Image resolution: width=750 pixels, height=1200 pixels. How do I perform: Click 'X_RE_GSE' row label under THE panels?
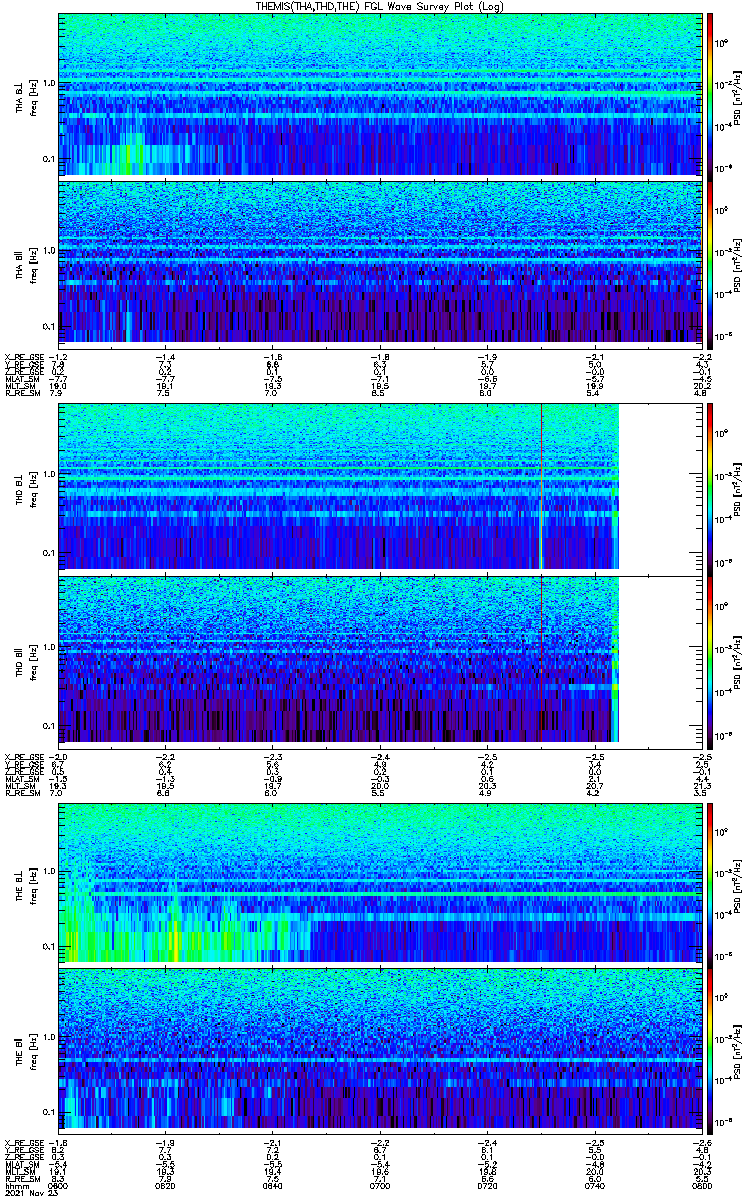click(x=23, y=1143)
